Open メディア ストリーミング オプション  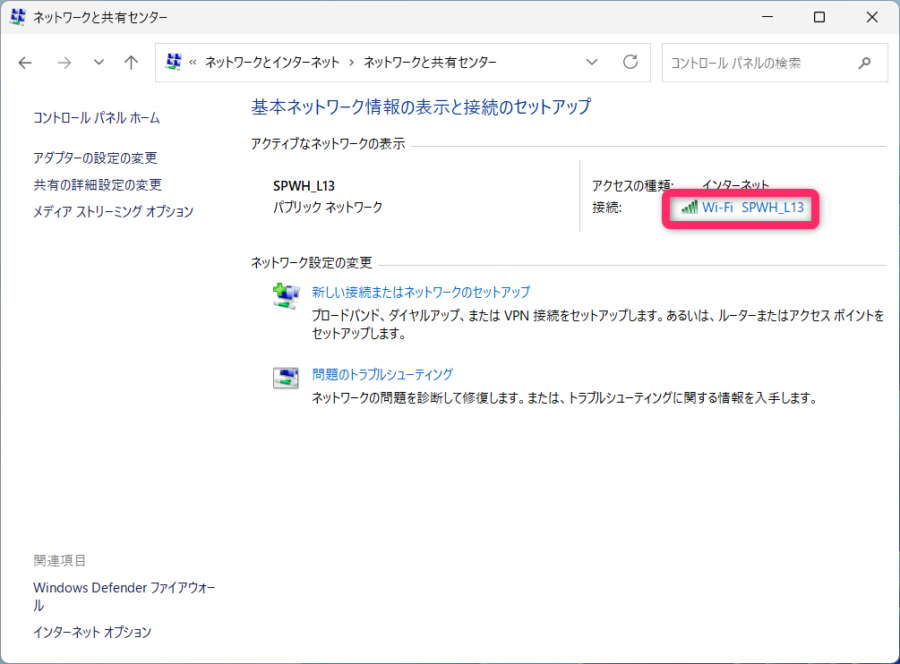[x=113, y=212]
